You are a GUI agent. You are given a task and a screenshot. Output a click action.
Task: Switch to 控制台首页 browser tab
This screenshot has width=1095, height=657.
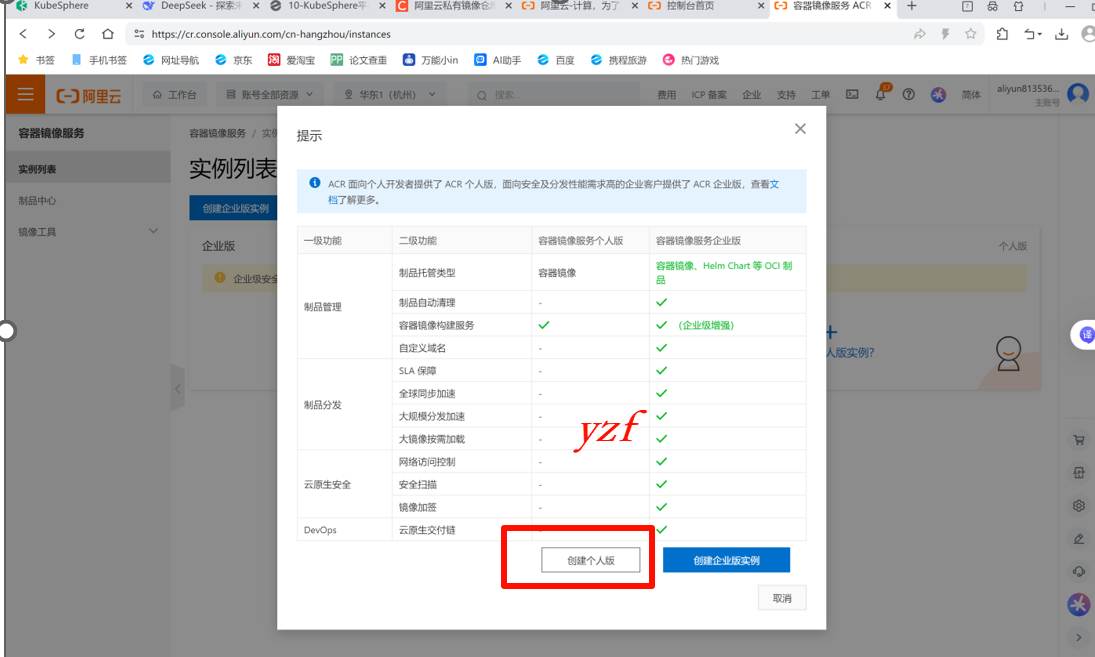tap(705, 6)
